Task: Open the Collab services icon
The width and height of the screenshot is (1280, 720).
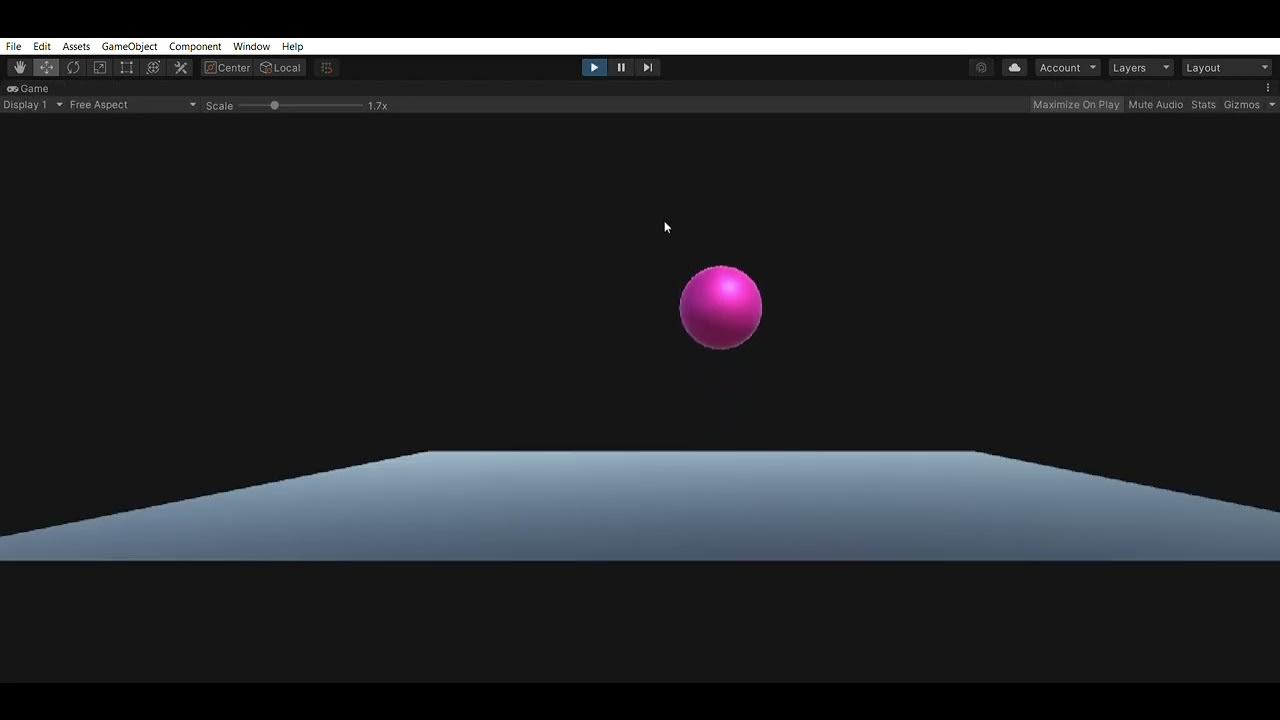Action: [x=981, y=67]
